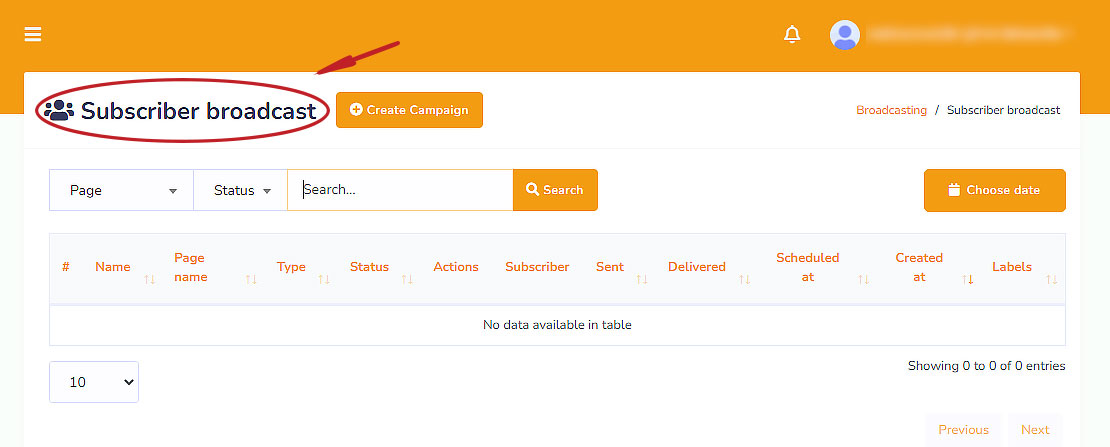This screenshot has height=447, width=1110.
Task: Sort table by Page name column
Action: tap(190, 267)
